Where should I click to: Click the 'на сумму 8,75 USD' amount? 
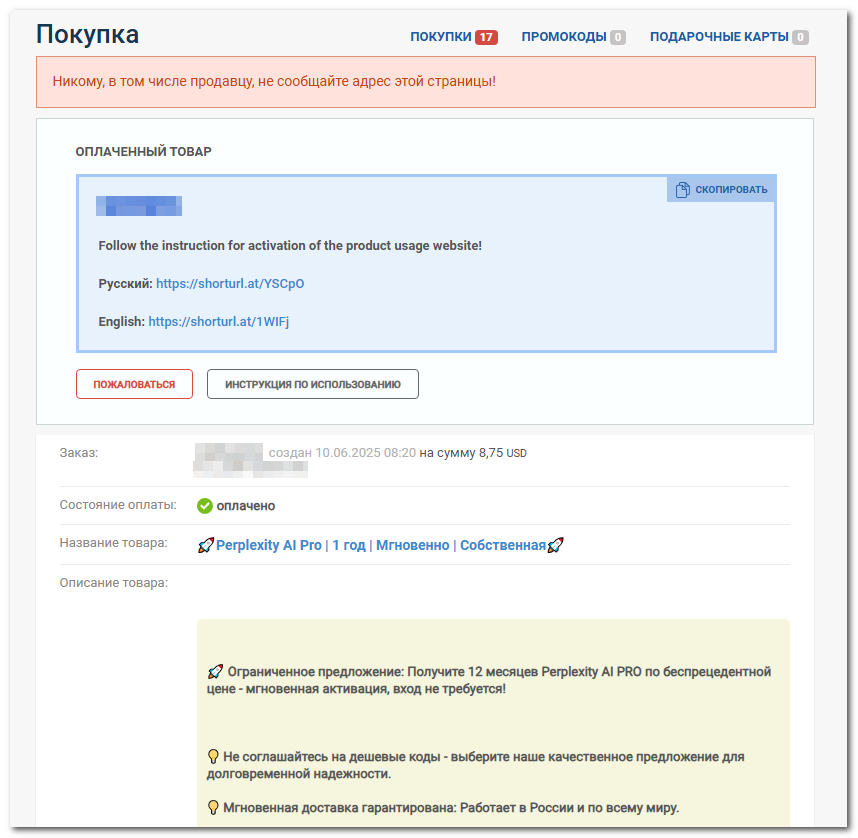point(473,453)
